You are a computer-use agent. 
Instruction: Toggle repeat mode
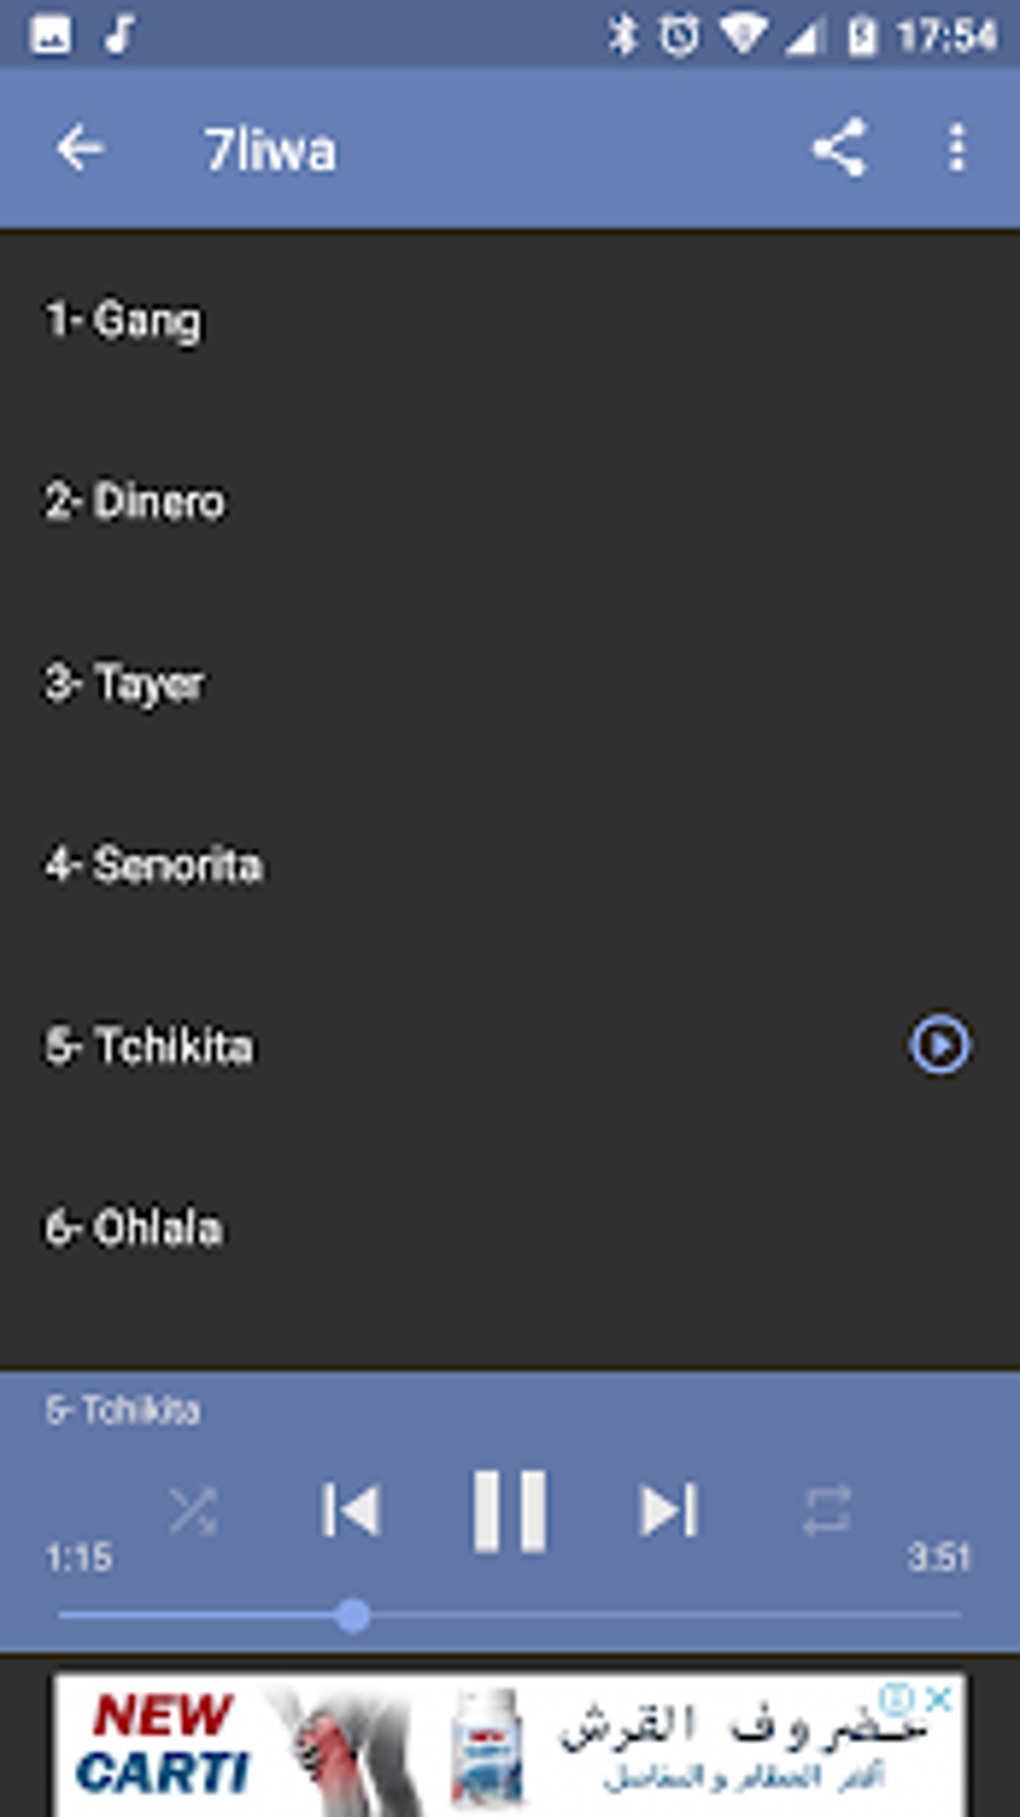[x=827, y=1510]
